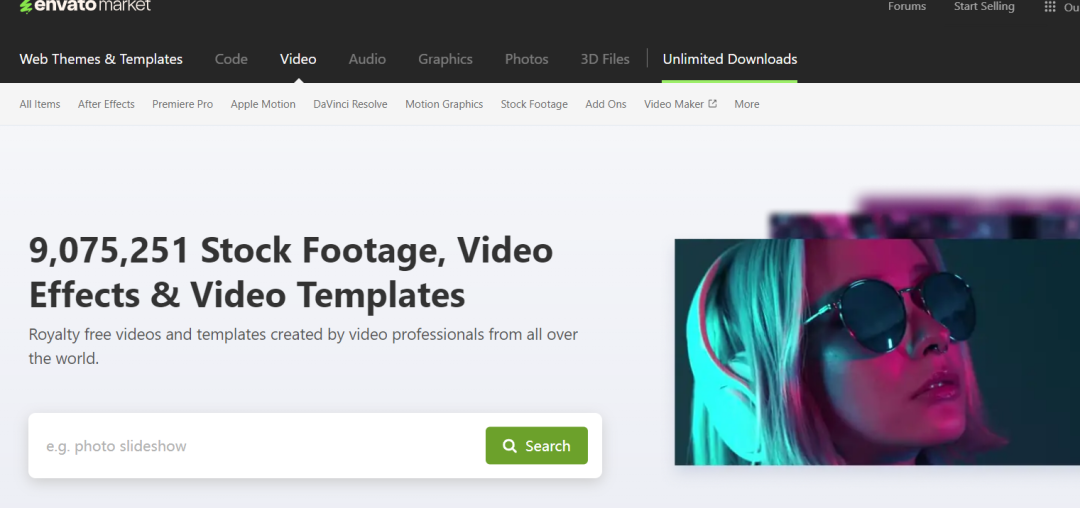Switch to the Code category
1080x508 pixels.
[231, 59]
